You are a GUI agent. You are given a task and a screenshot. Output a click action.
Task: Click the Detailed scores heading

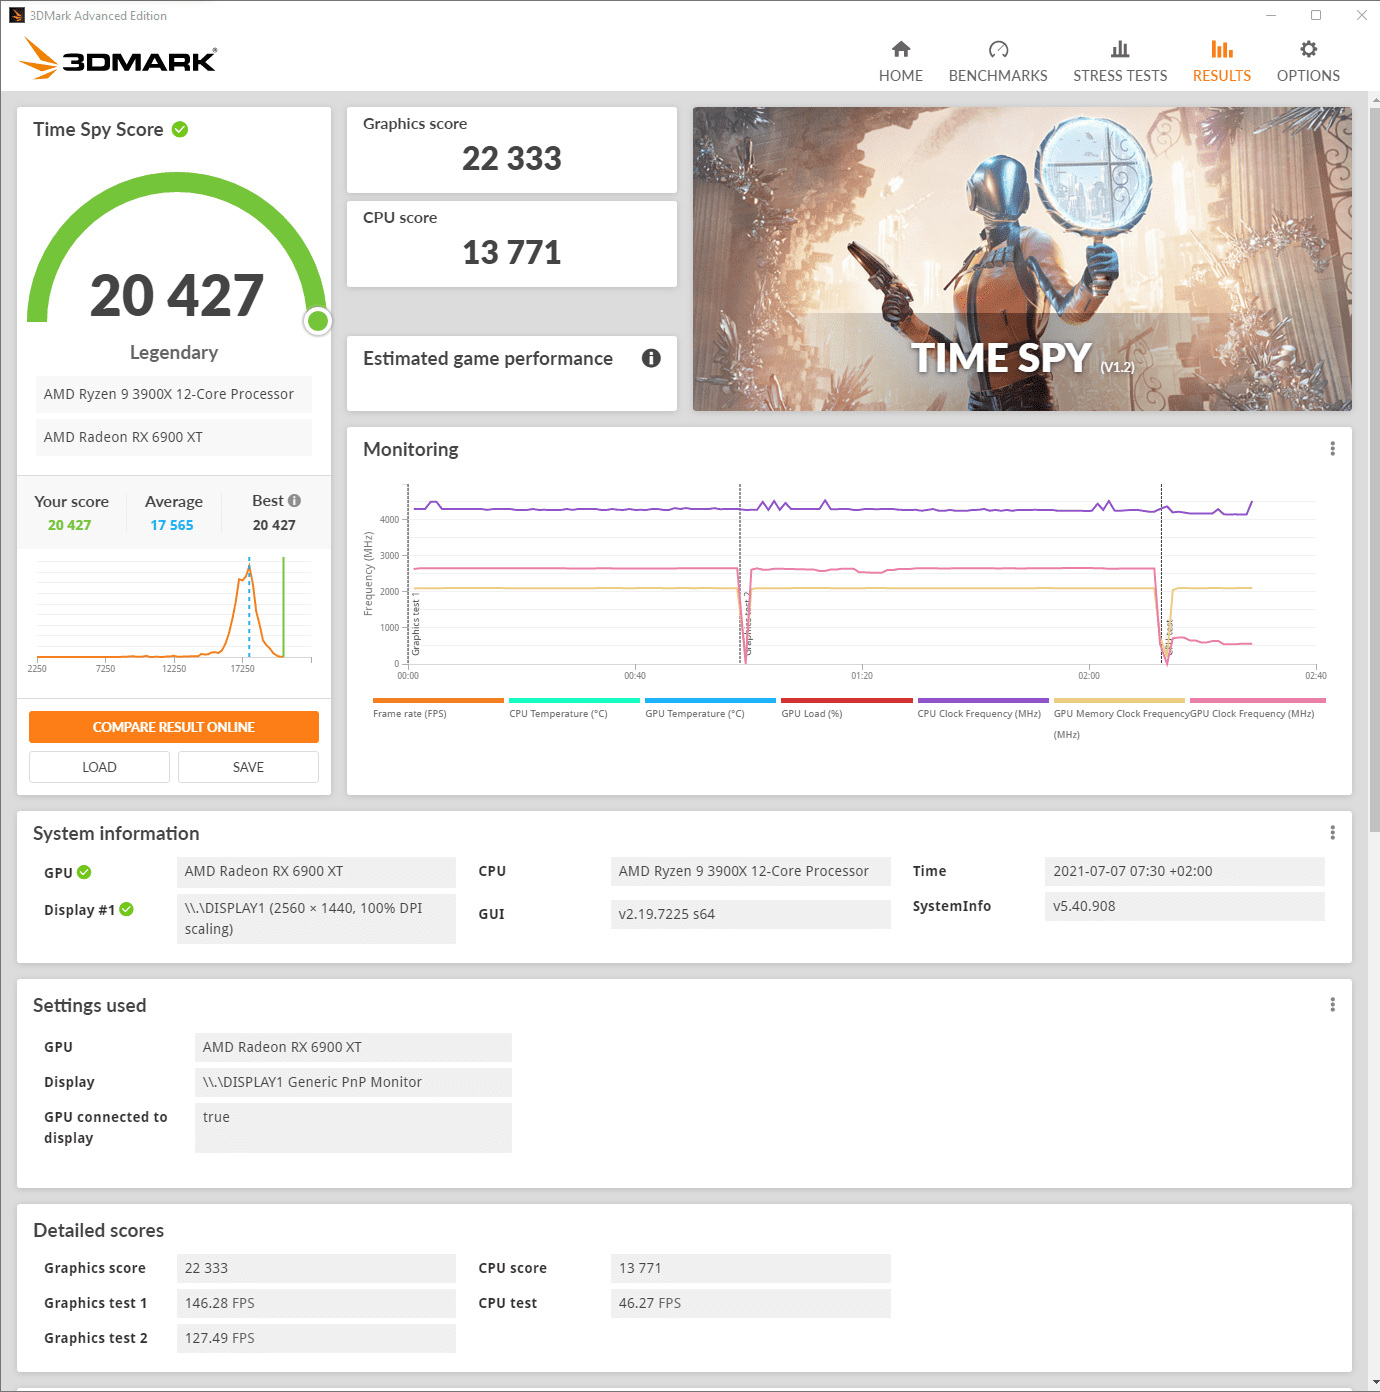point(98,1230)
